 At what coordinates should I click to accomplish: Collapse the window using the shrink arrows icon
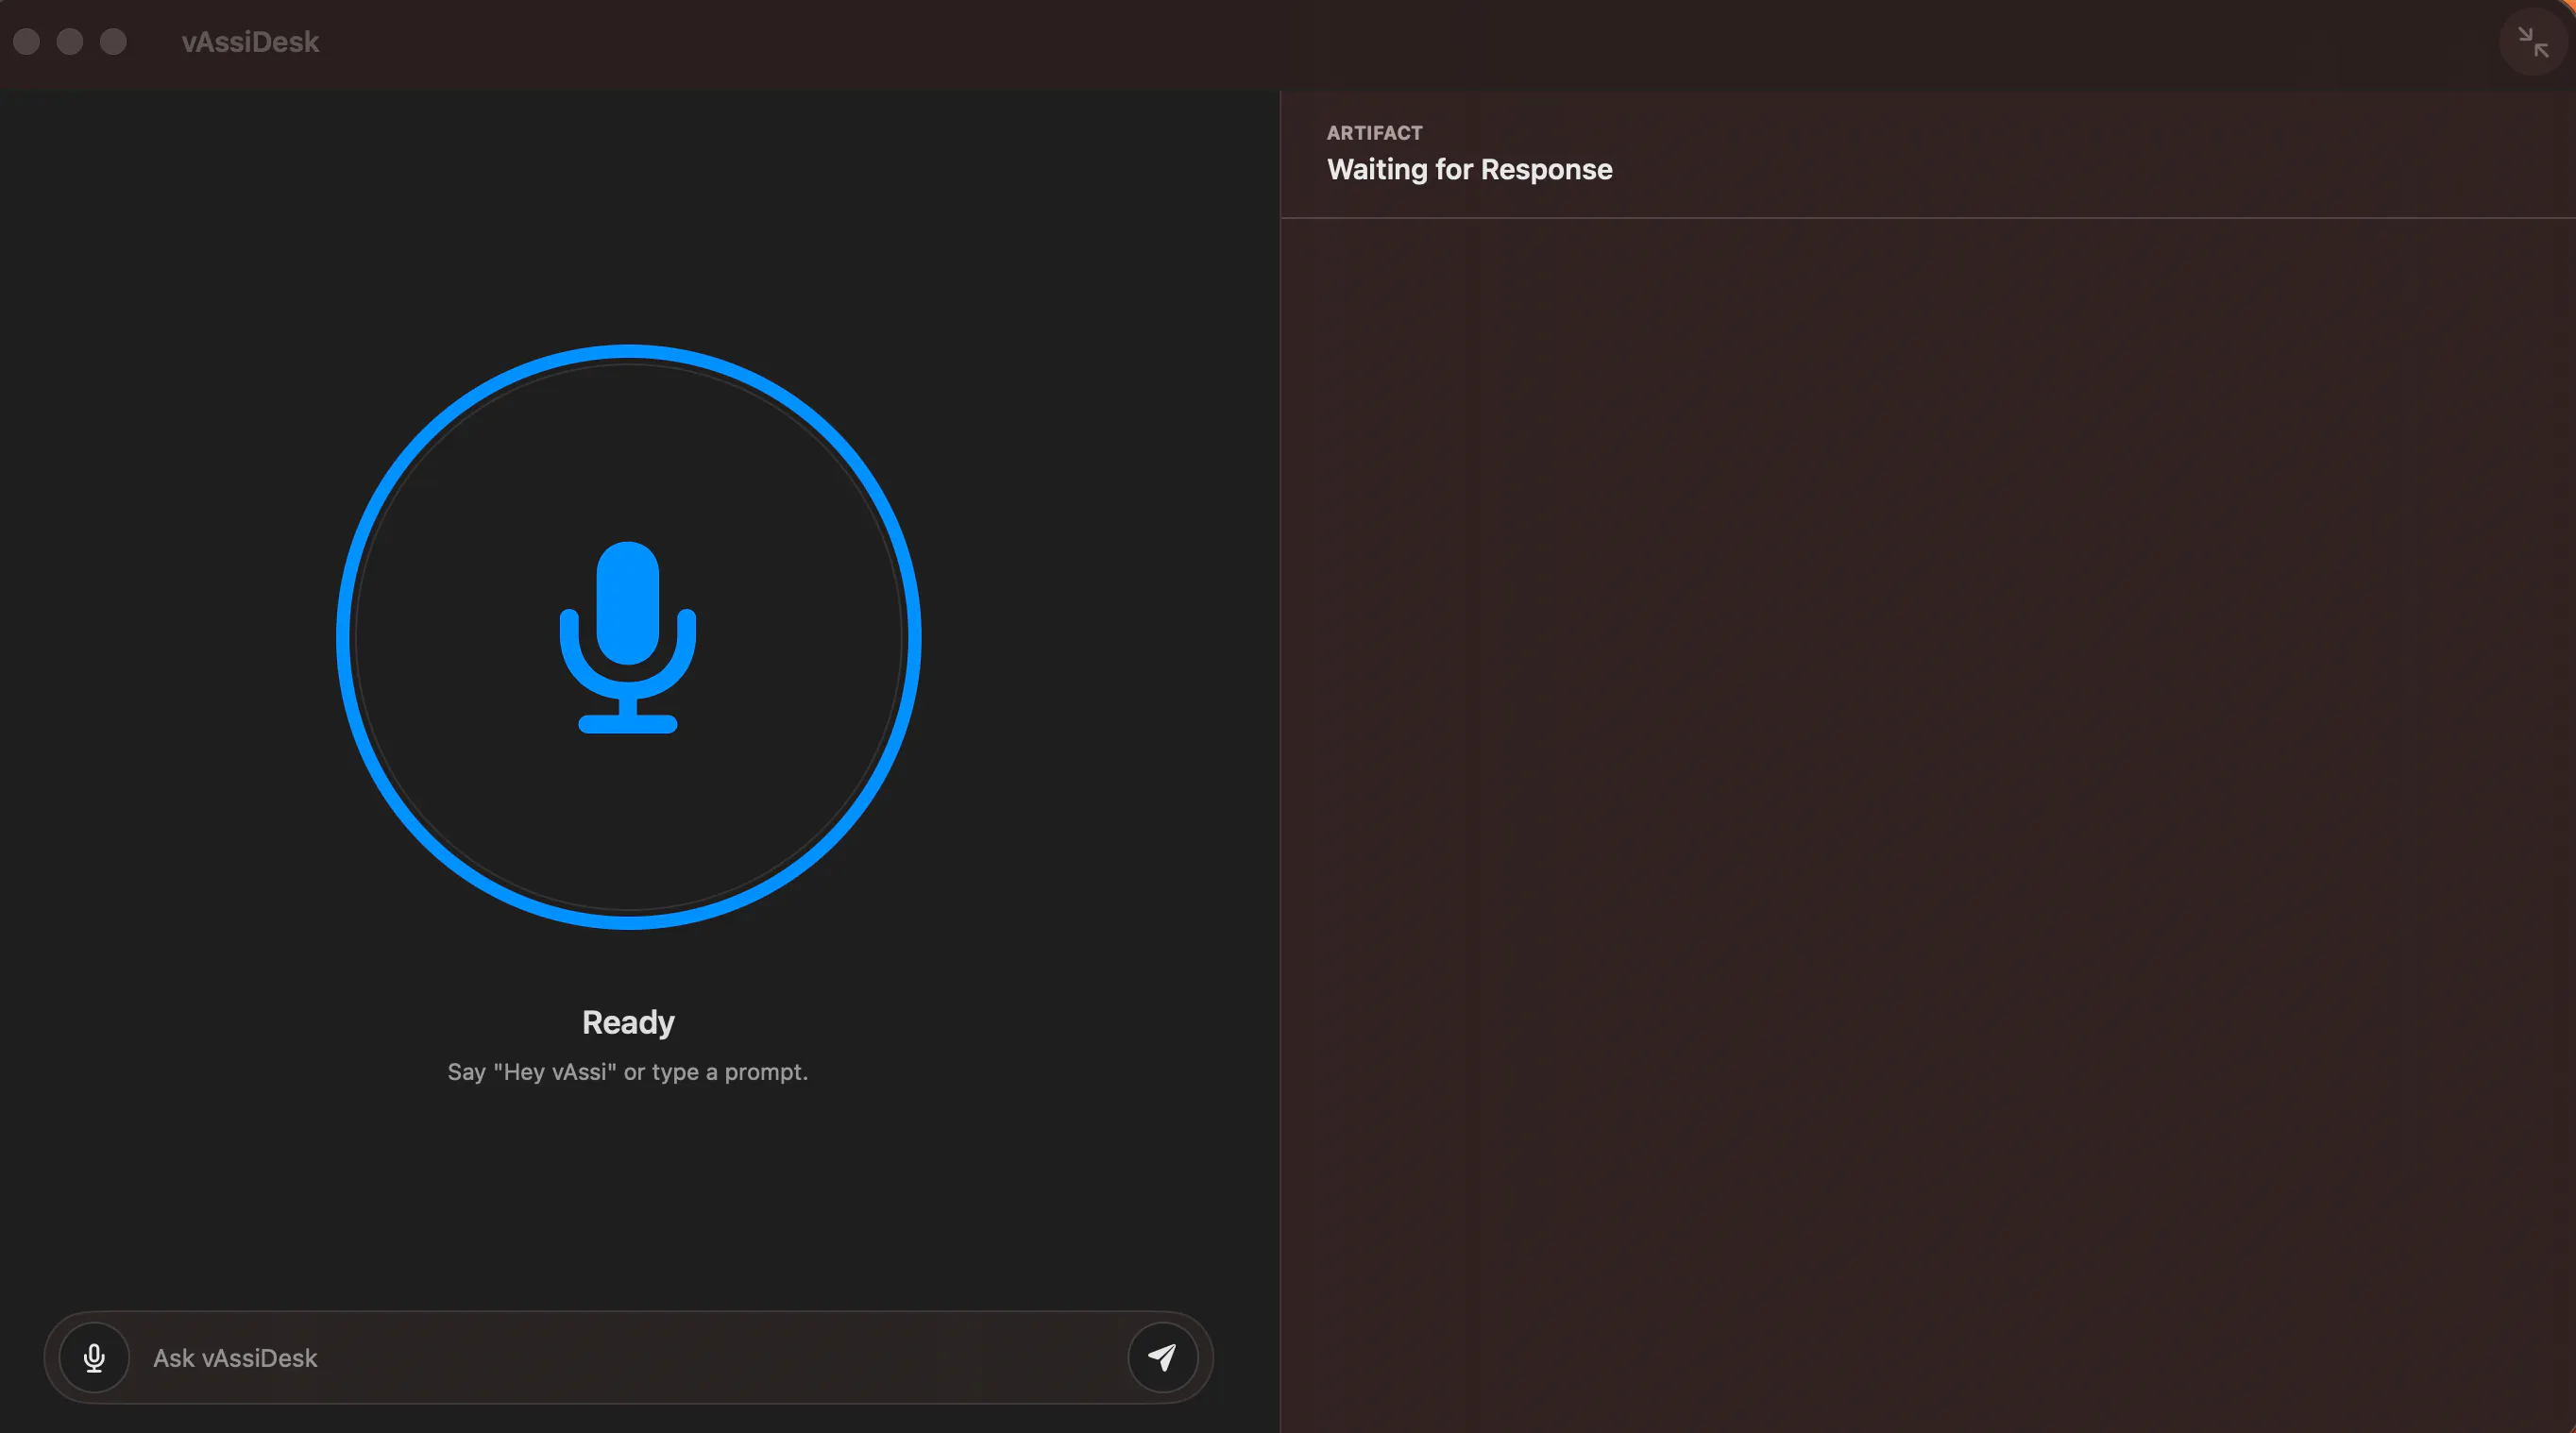(x=2533, y=42)
